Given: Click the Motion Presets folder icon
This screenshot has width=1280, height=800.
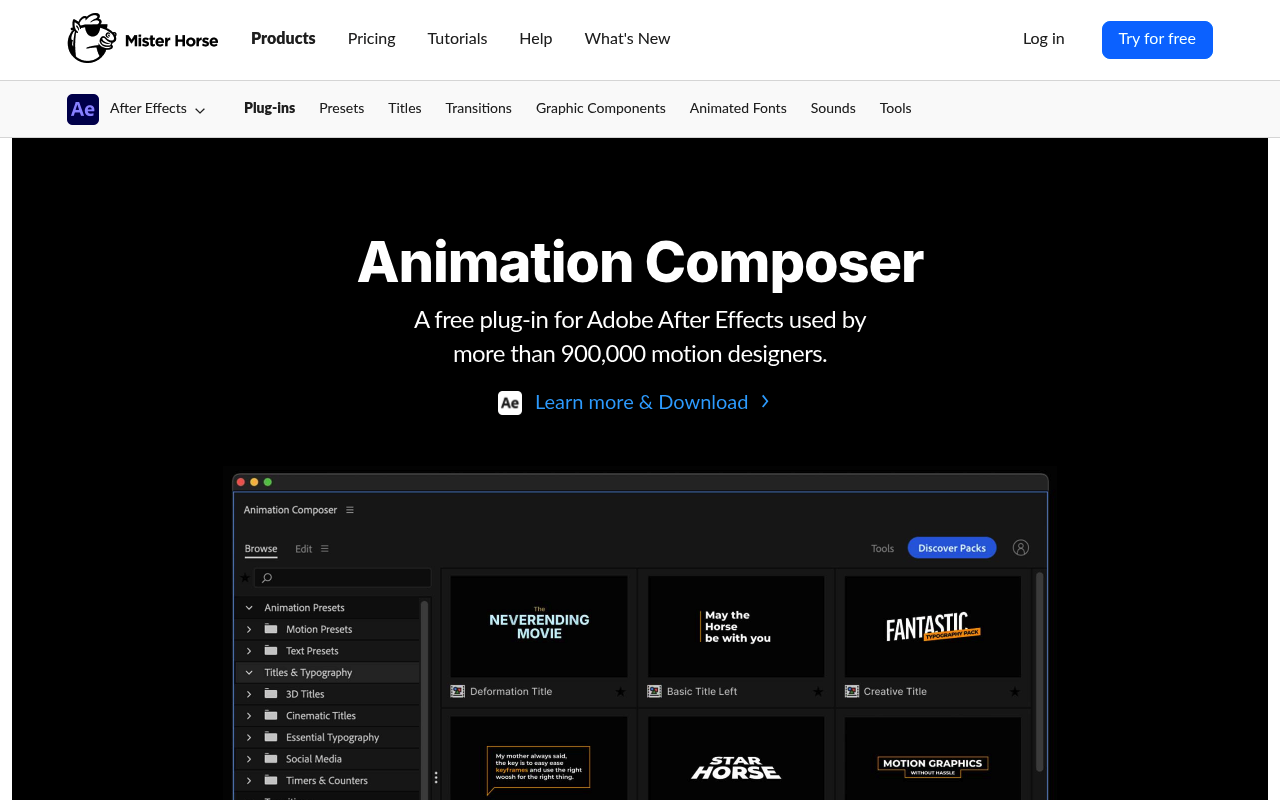Looking at the screenshot, I should [x=270, y=629].
